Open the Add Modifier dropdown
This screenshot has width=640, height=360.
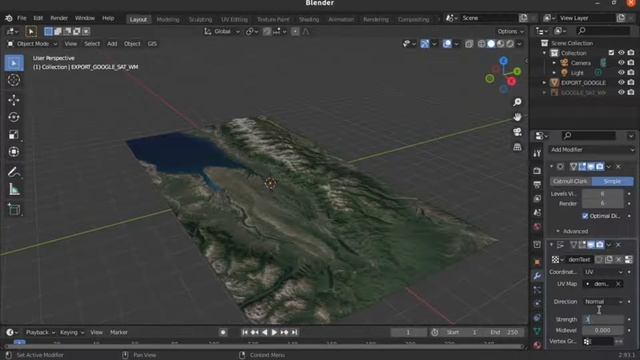[591, 150]
